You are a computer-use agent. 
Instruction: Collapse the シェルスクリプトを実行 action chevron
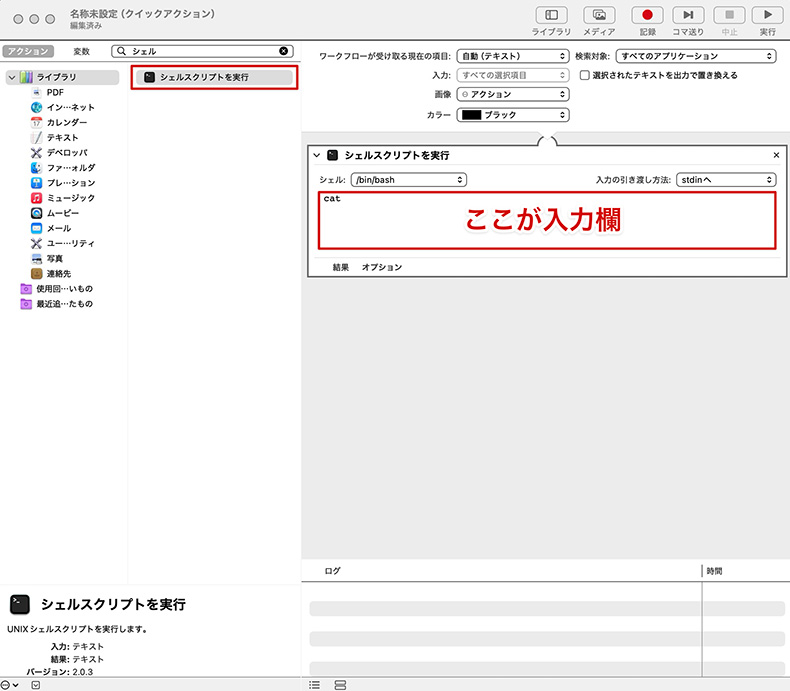tap(316, 155)
